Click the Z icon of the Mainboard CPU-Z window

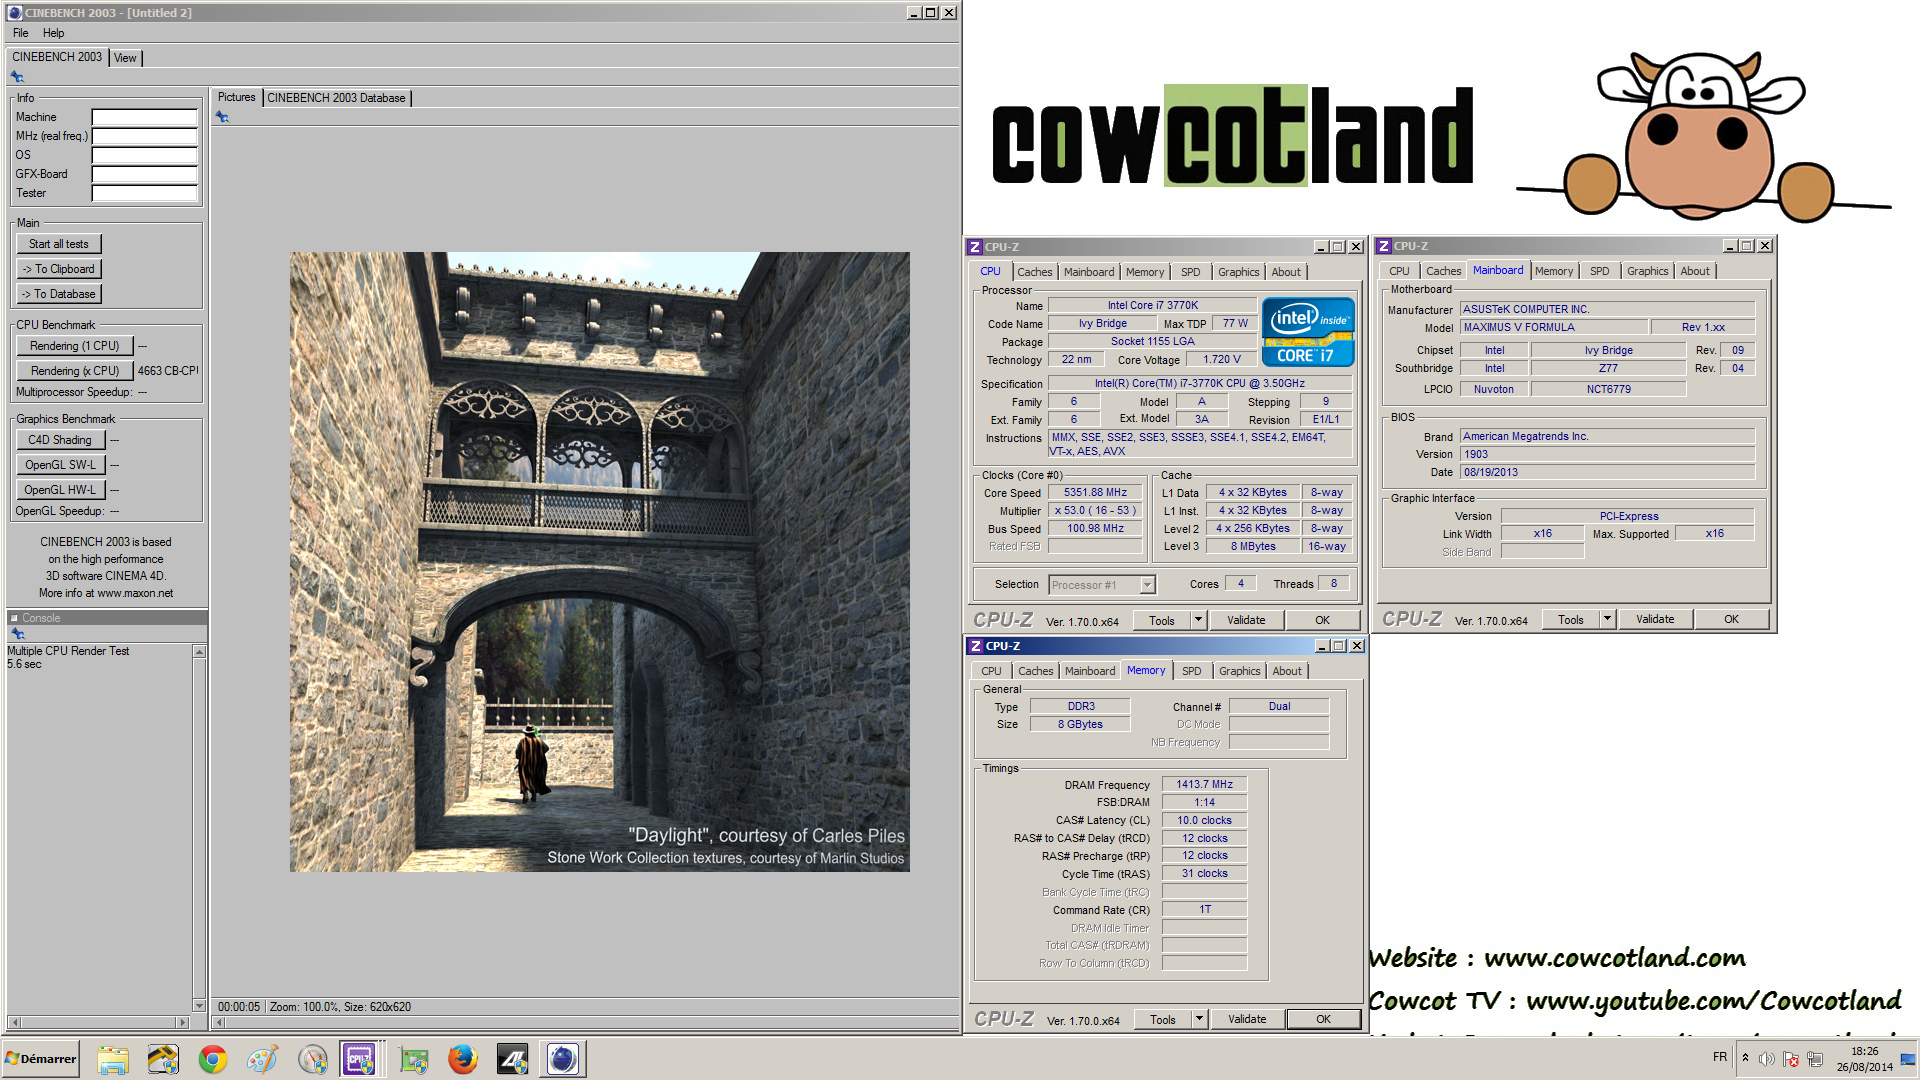[1384, 246]
